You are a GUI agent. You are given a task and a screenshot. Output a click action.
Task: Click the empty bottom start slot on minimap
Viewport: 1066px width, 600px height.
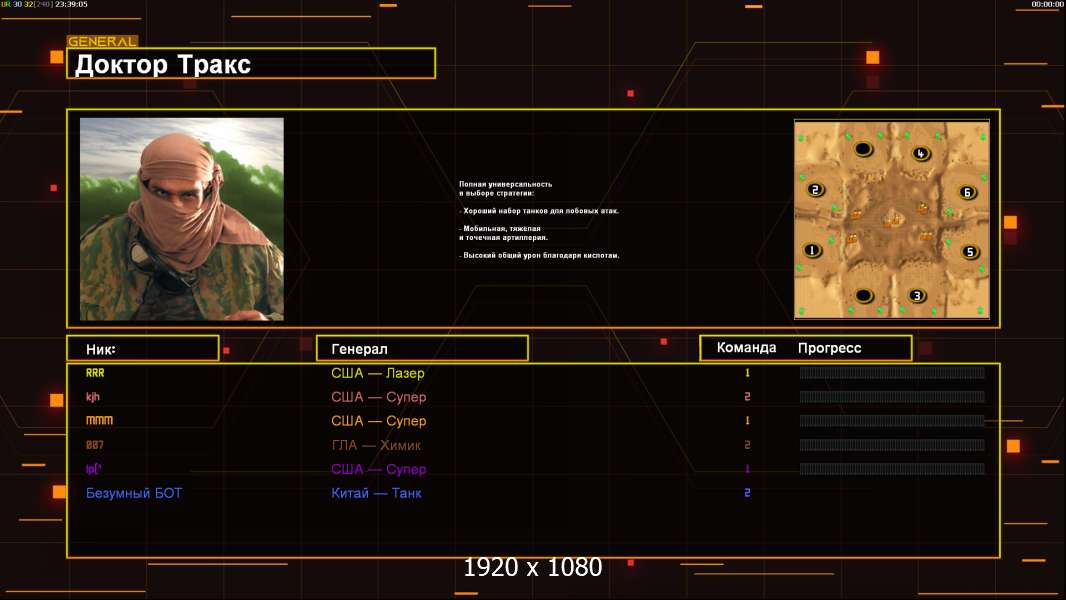point(864,295)
